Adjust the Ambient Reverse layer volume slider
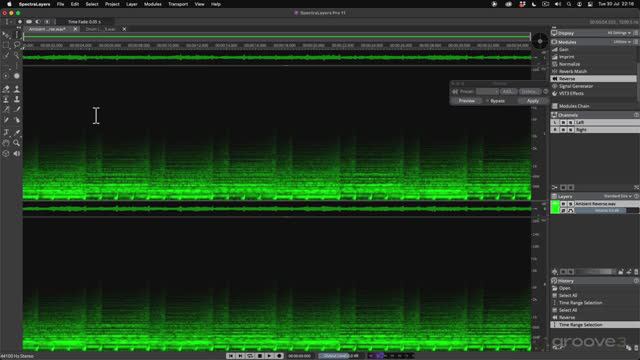 click(607, 211)
